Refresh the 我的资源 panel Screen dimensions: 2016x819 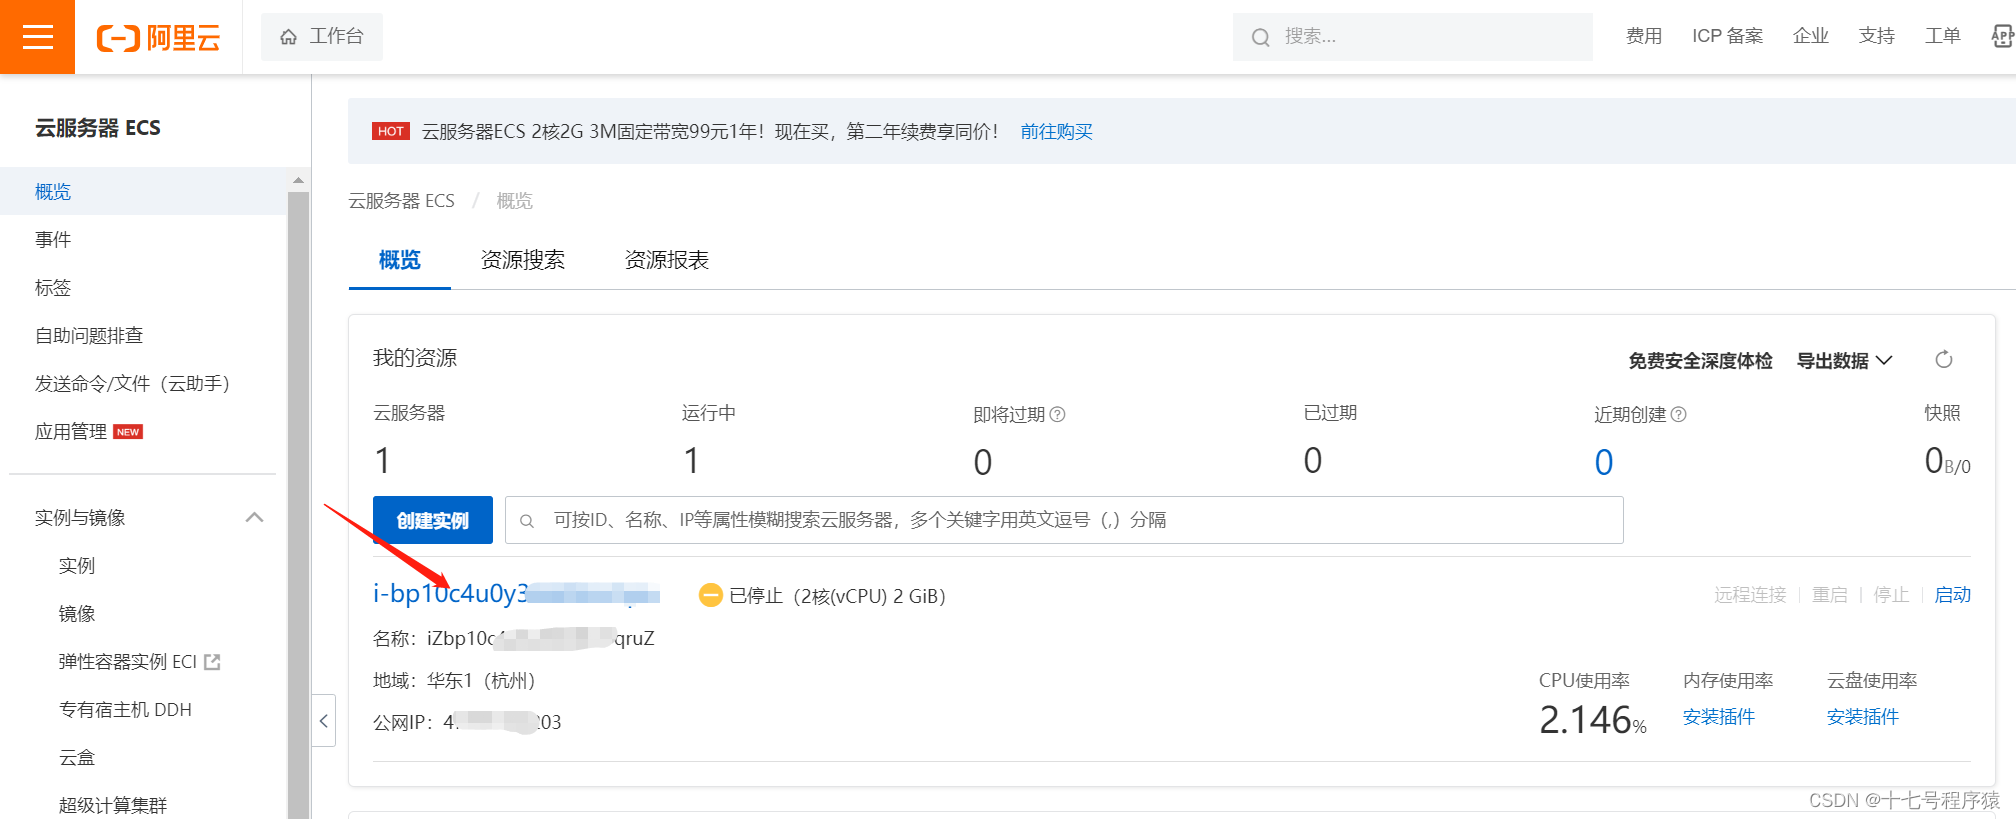click(1943, 360)
